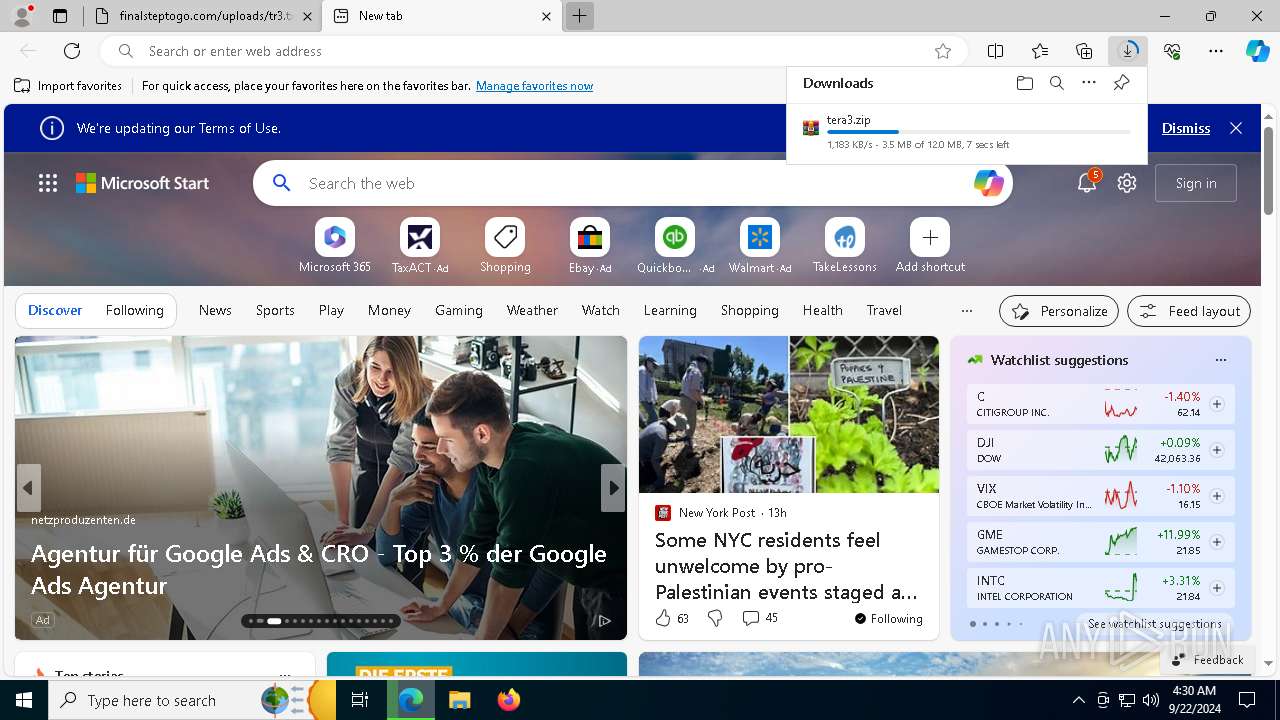Click Import favorites
This screenshot has width=1280, height=720.
point(68,86)
